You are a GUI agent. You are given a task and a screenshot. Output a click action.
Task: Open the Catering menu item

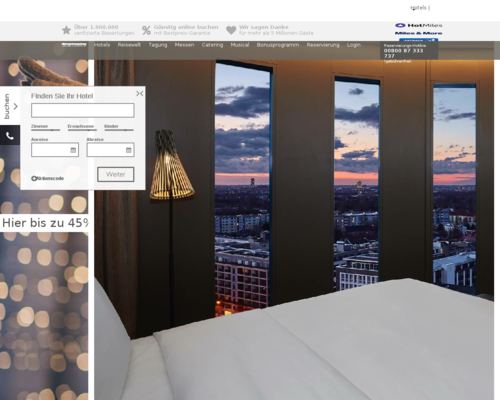pos(212,45)
